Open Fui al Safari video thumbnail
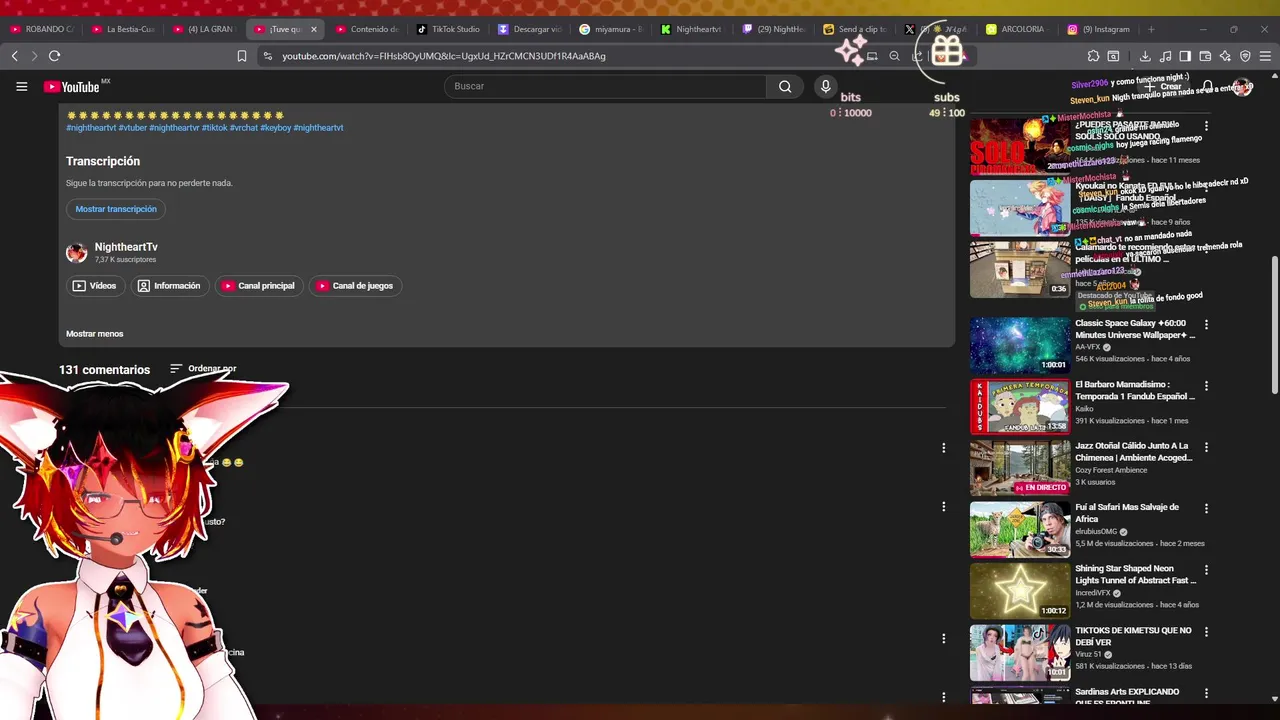Viewport: 1280px width, 720px height. click(x=1020, y=529)
